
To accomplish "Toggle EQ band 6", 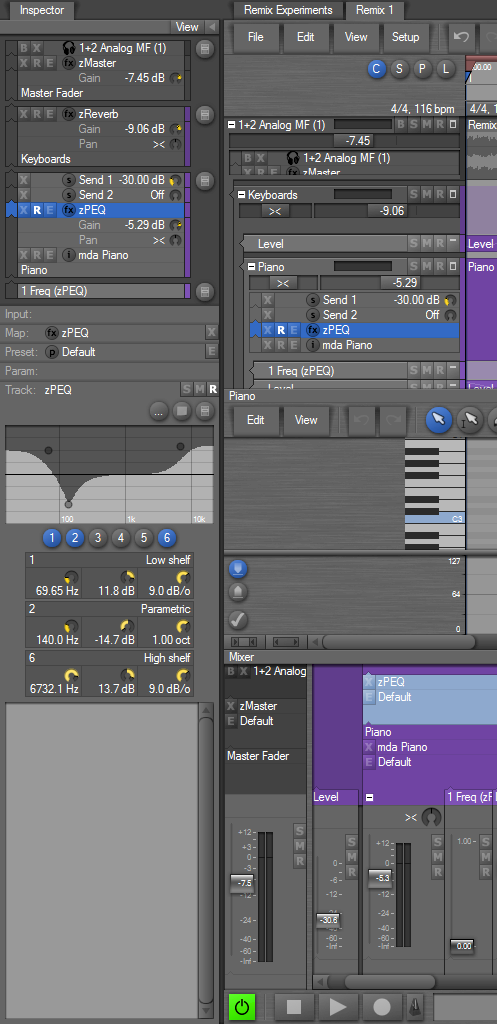I will pos(167,538).
